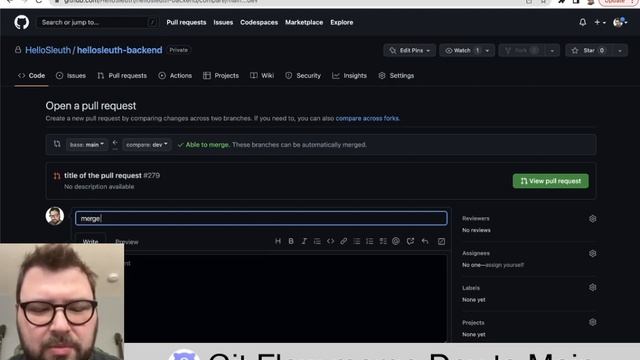Switch to the Settings tab
The width and height of the screenshot is (640, 360).
[396, 76]
